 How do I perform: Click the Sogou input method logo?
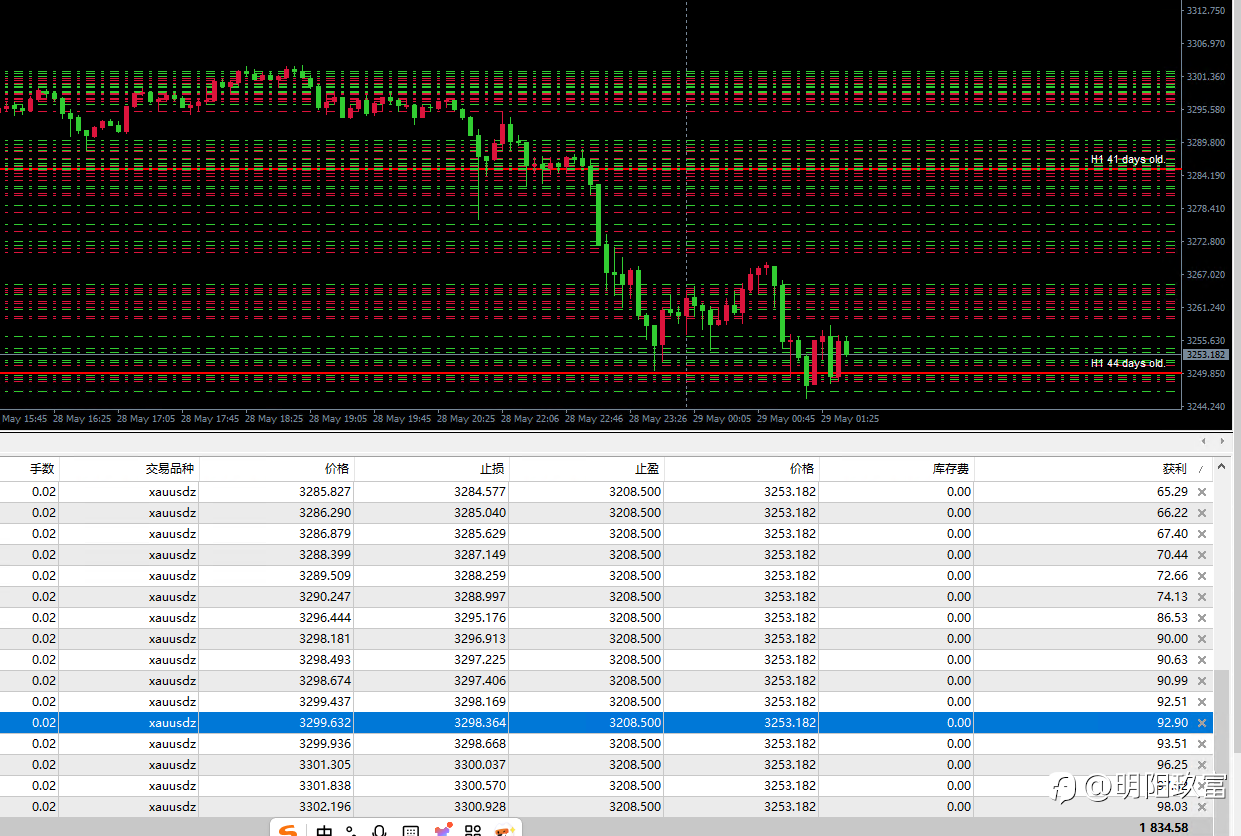click(289, 830)
